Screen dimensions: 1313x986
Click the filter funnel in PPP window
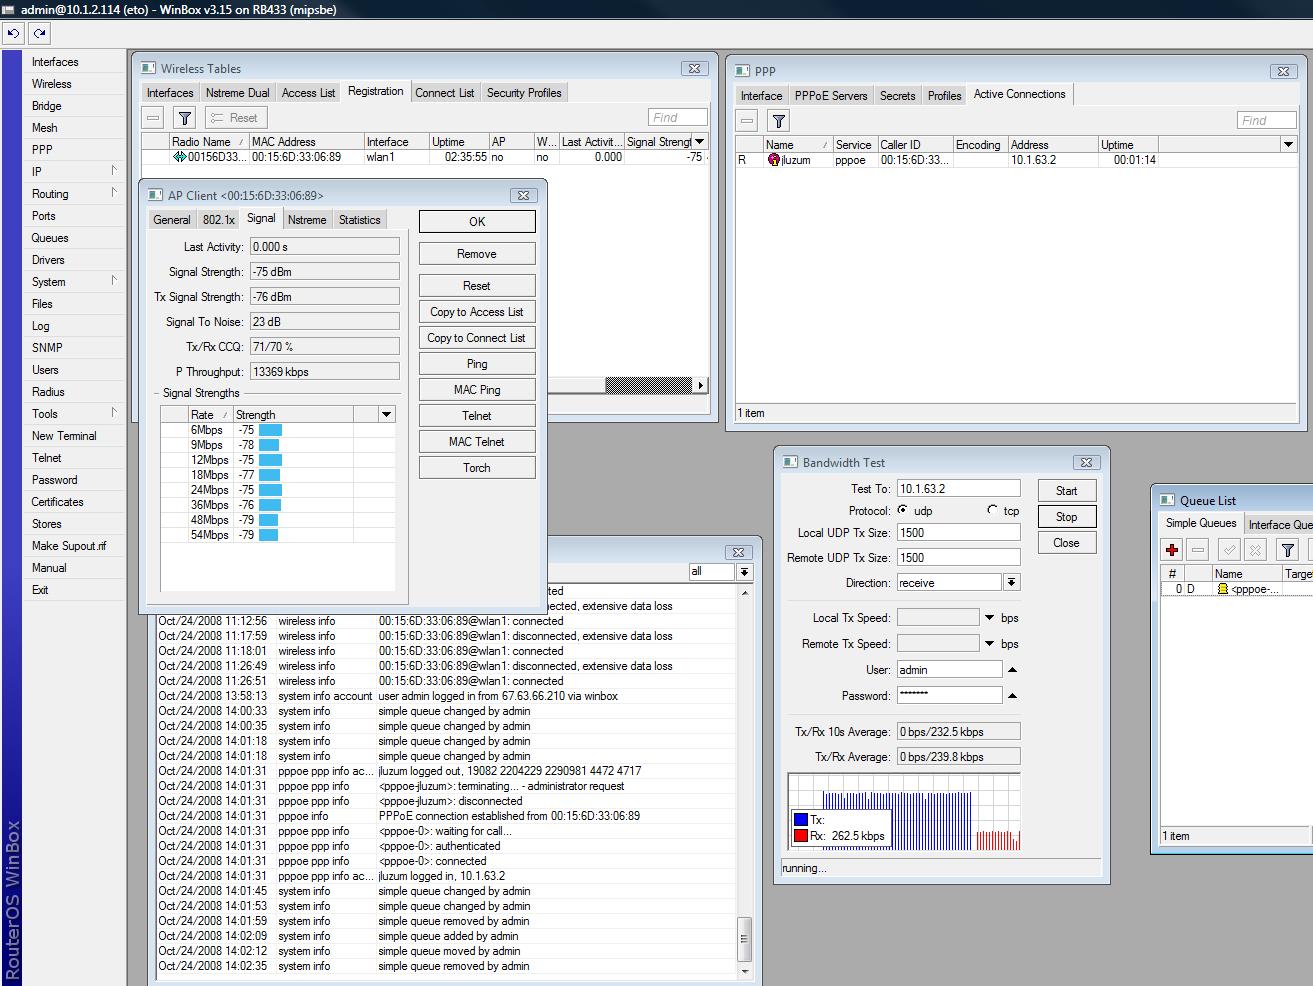pyautogui.click(x=778, y=120)
